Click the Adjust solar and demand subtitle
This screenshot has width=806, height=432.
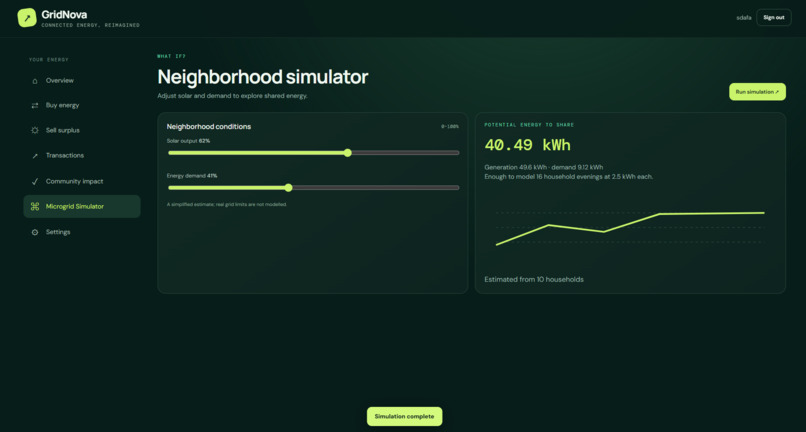[232, 96]
